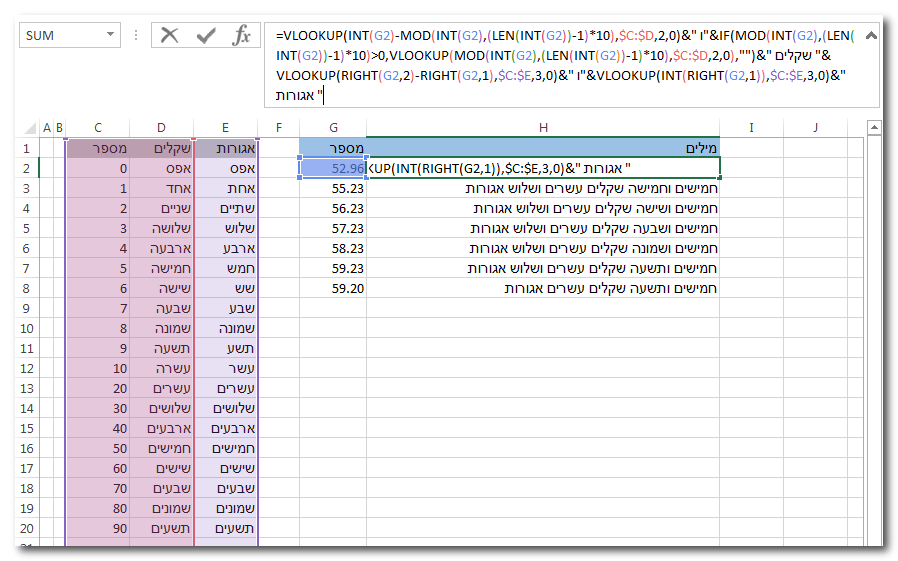Collapse the expanded formula bar

click(x=870, y=35)
